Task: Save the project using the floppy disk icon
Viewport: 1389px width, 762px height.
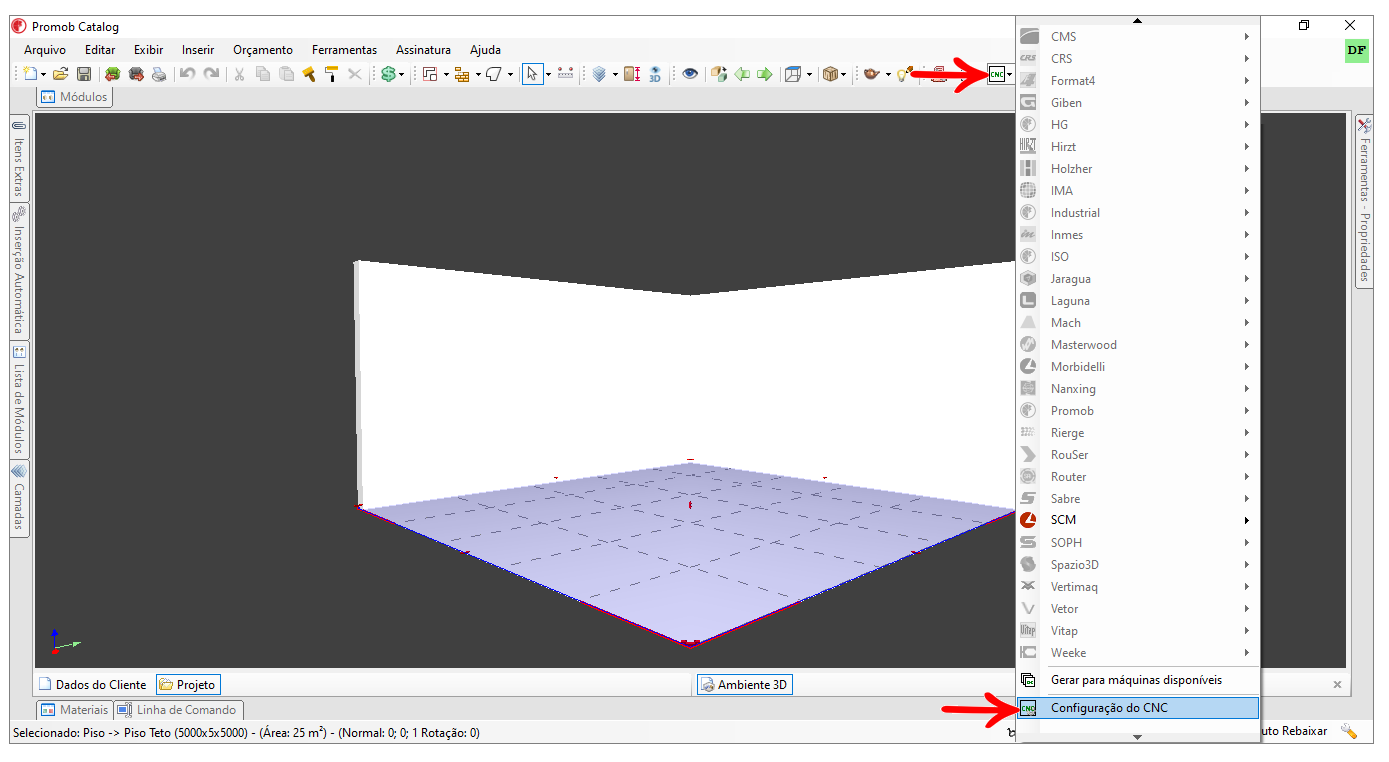Action: click(84, 74)
